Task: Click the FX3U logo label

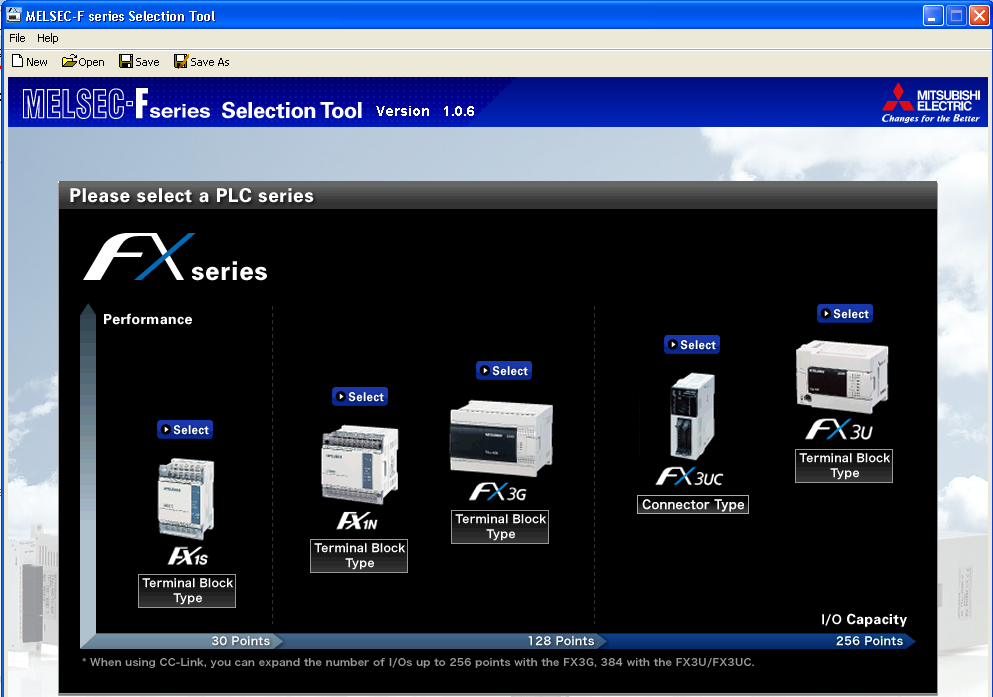Action: point(839,430)
